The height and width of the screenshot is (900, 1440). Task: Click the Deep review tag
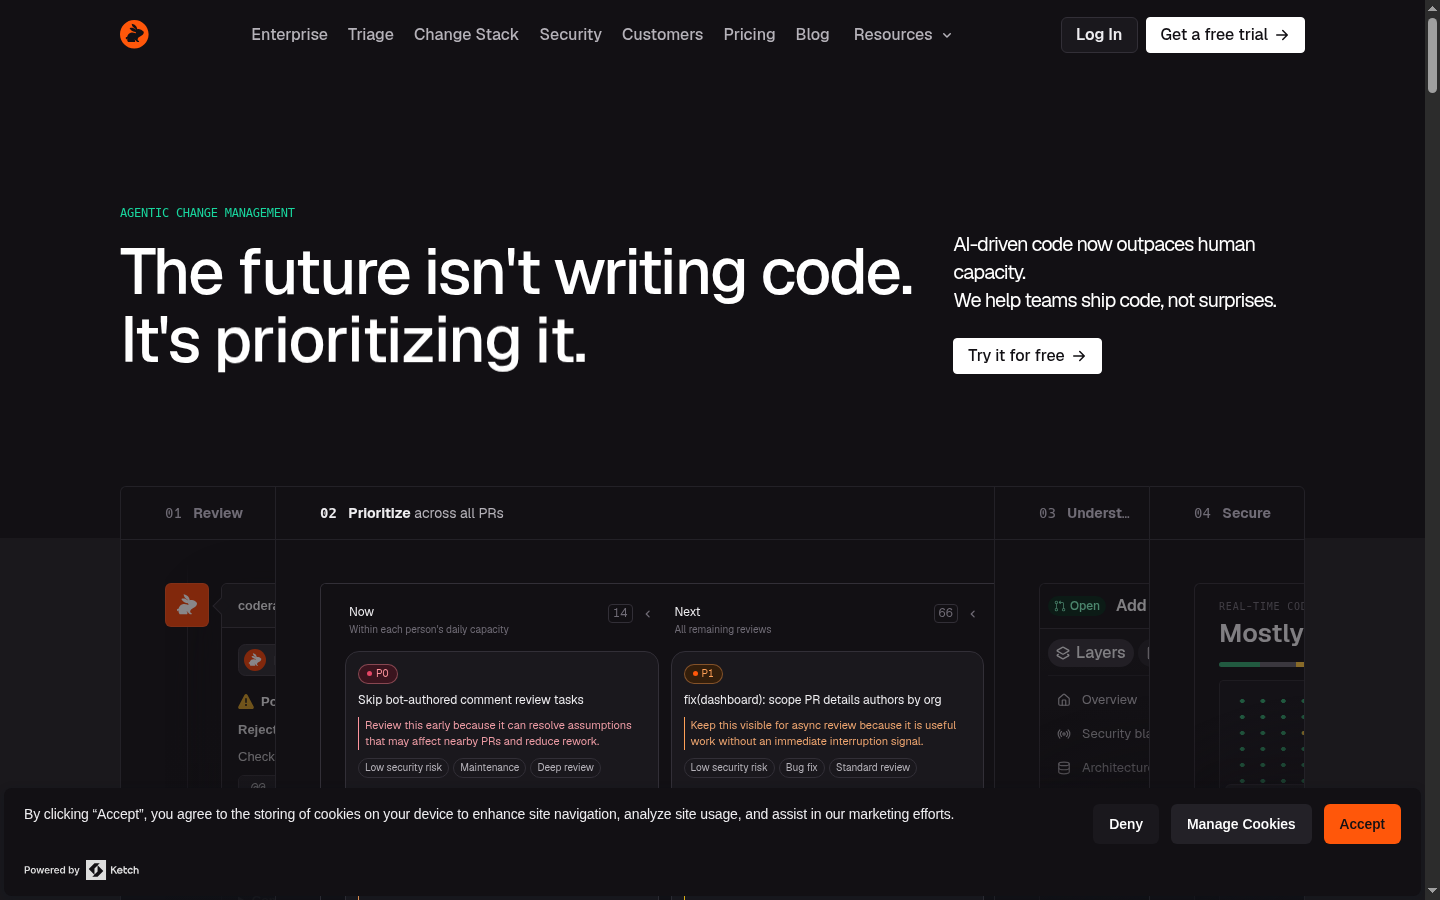click(566, 768)
